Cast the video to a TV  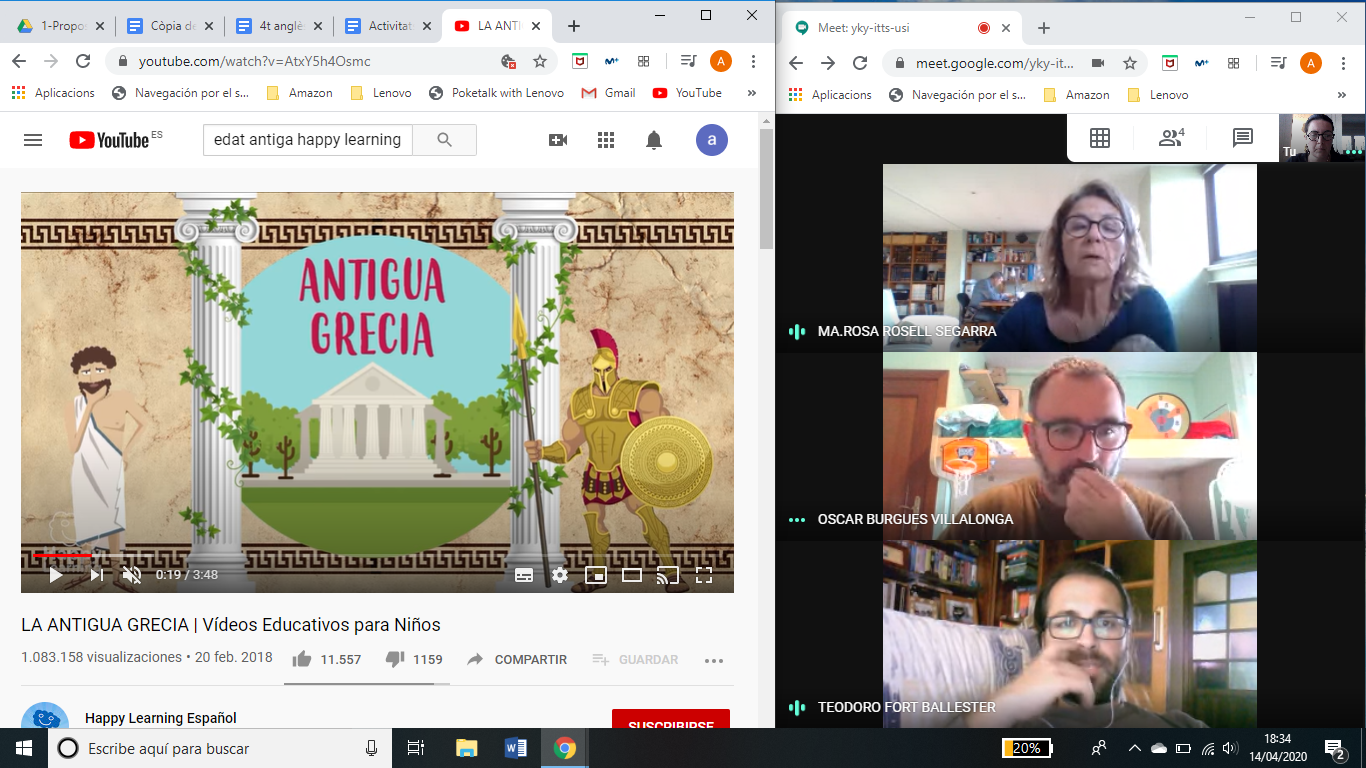(x=667, y=575)
